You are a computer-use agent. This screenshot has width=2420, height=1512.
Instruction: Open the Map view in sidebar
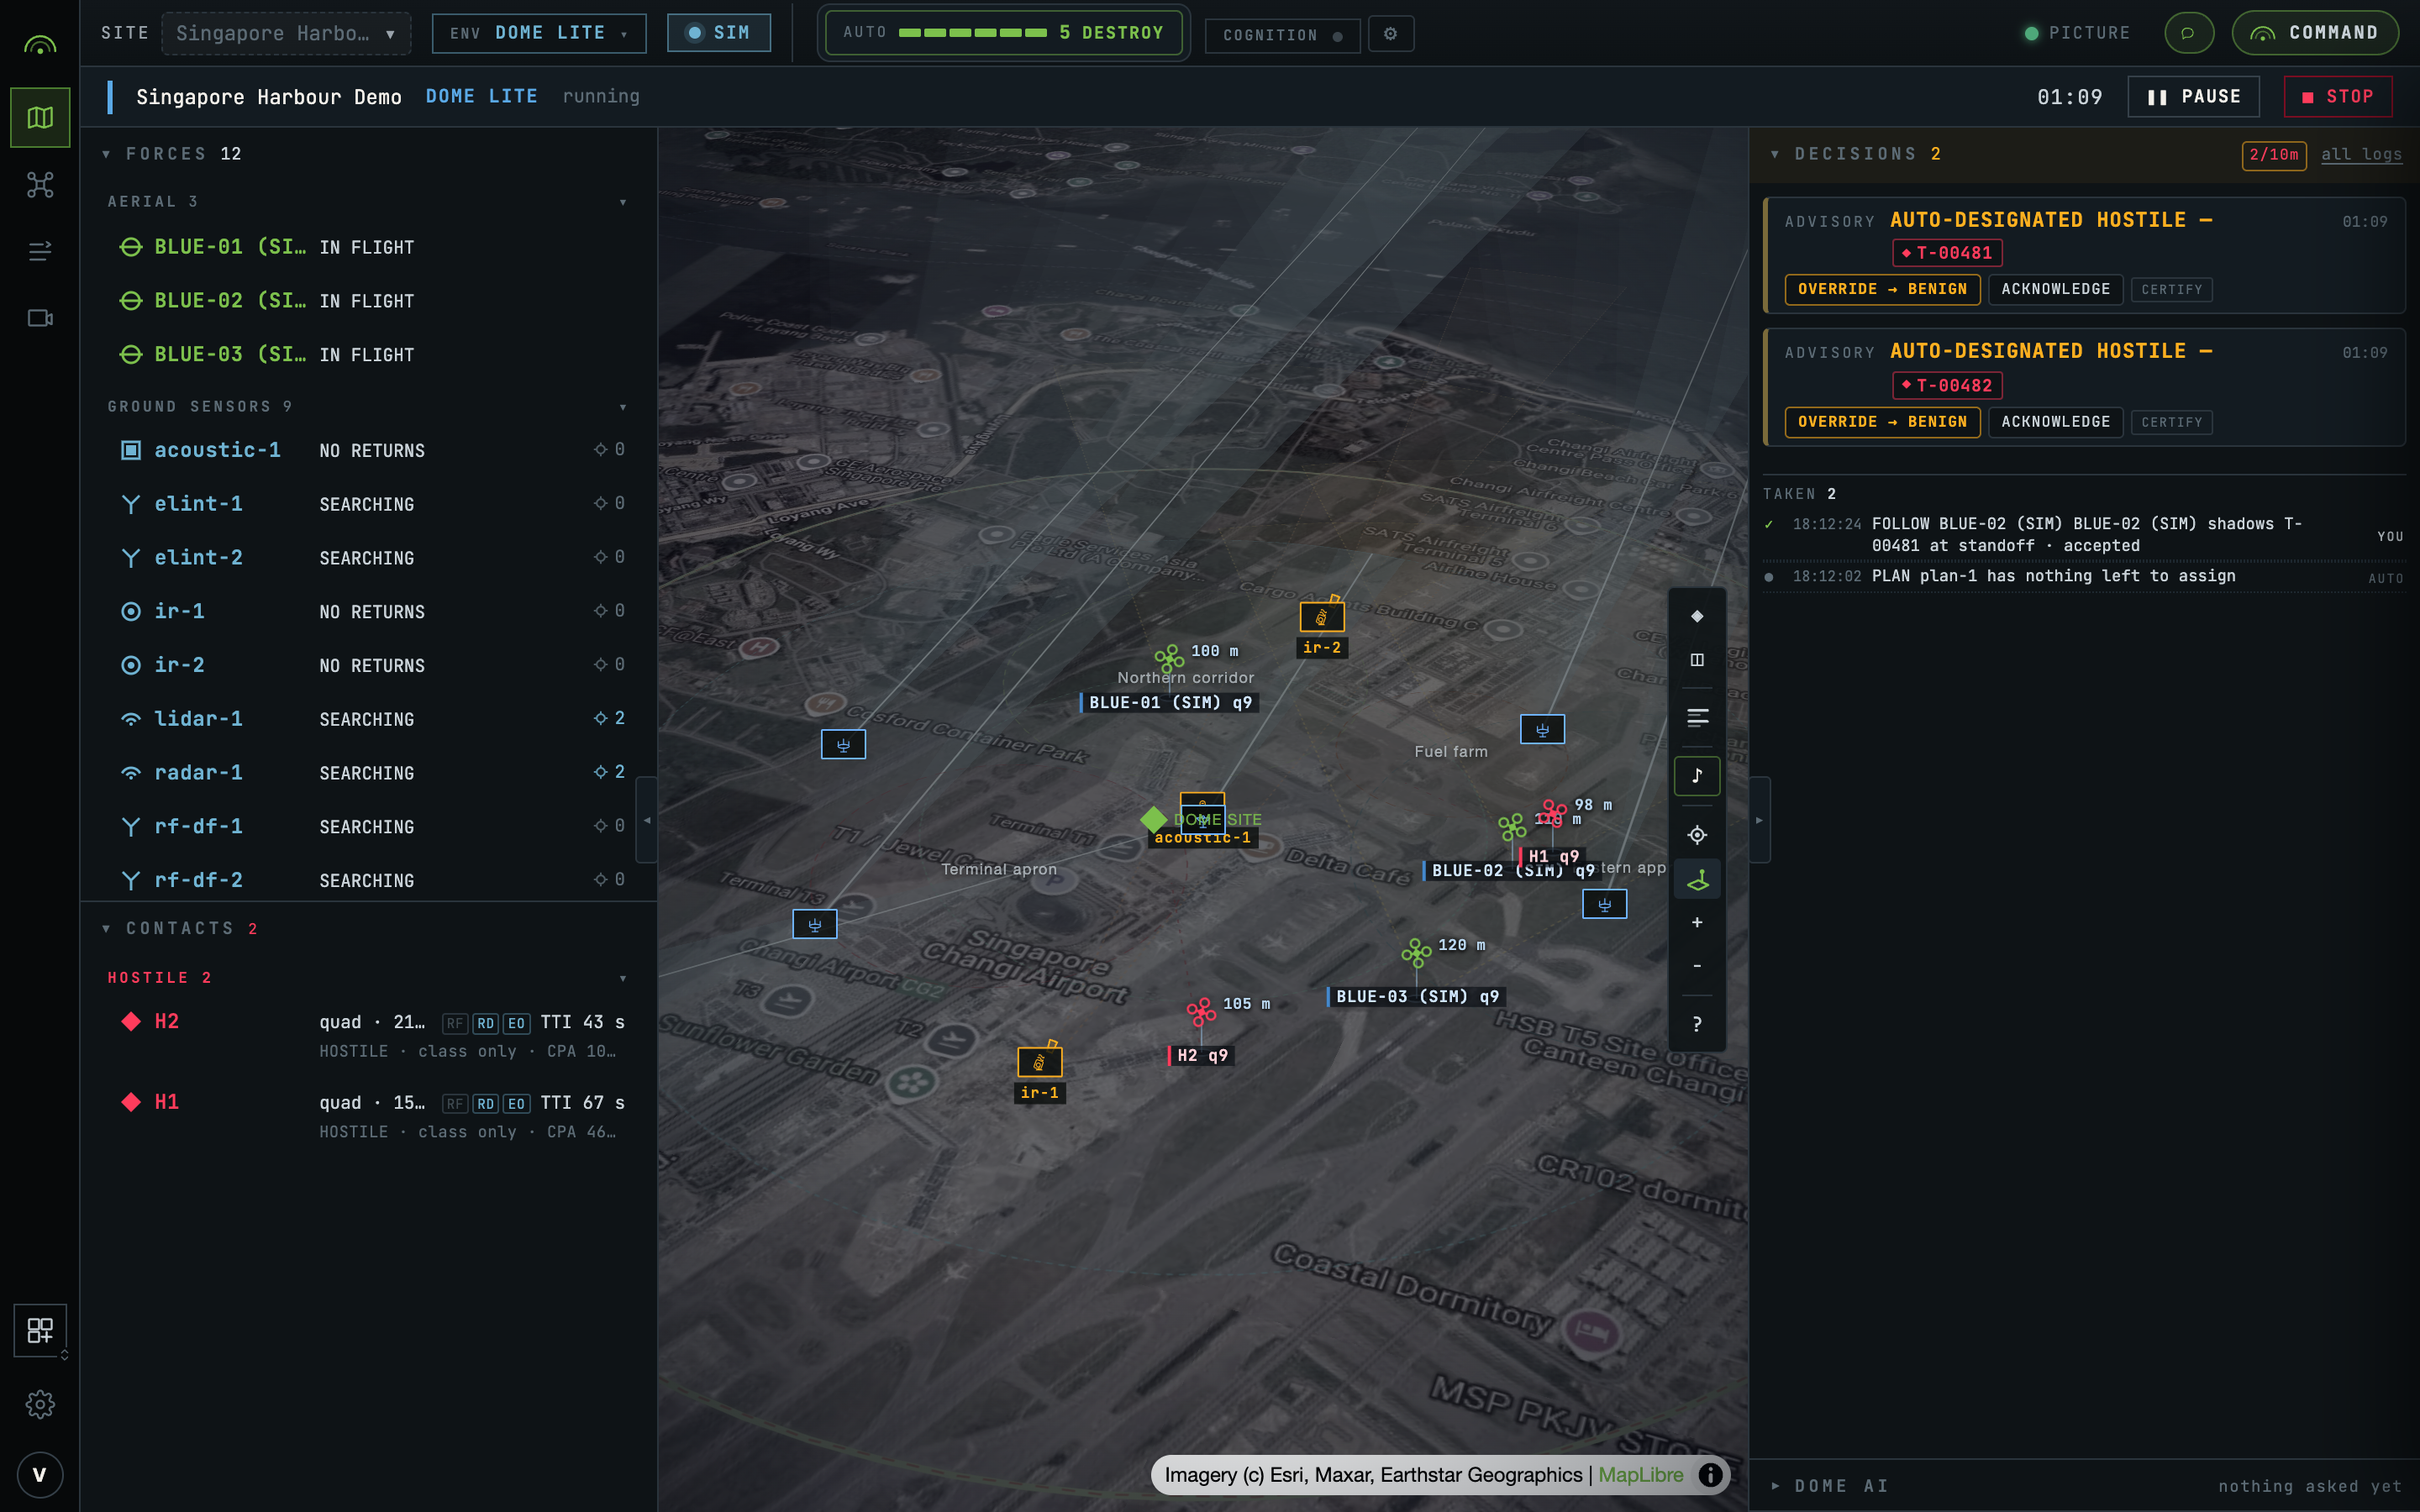coord(40,118)
